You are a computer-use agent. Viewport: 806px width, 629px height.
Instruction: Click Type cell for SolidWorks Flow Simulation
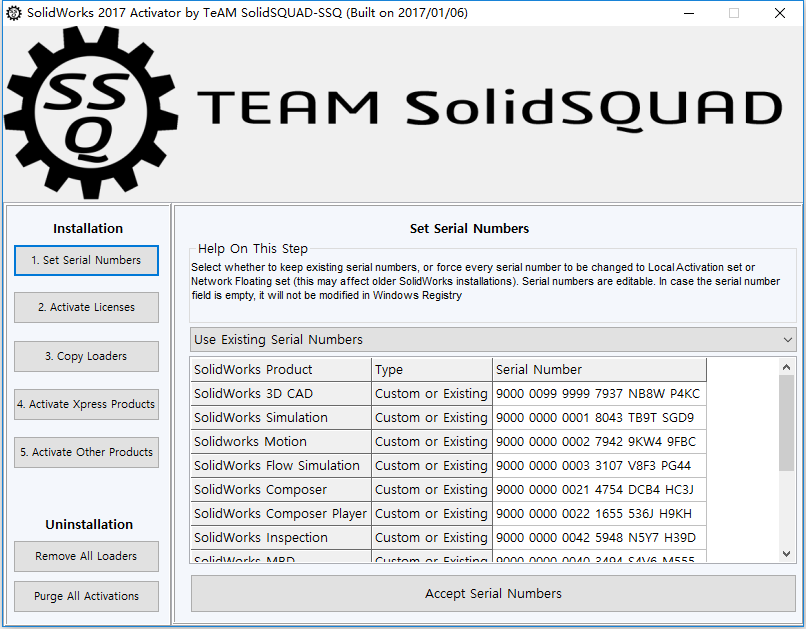coord(432,466)
